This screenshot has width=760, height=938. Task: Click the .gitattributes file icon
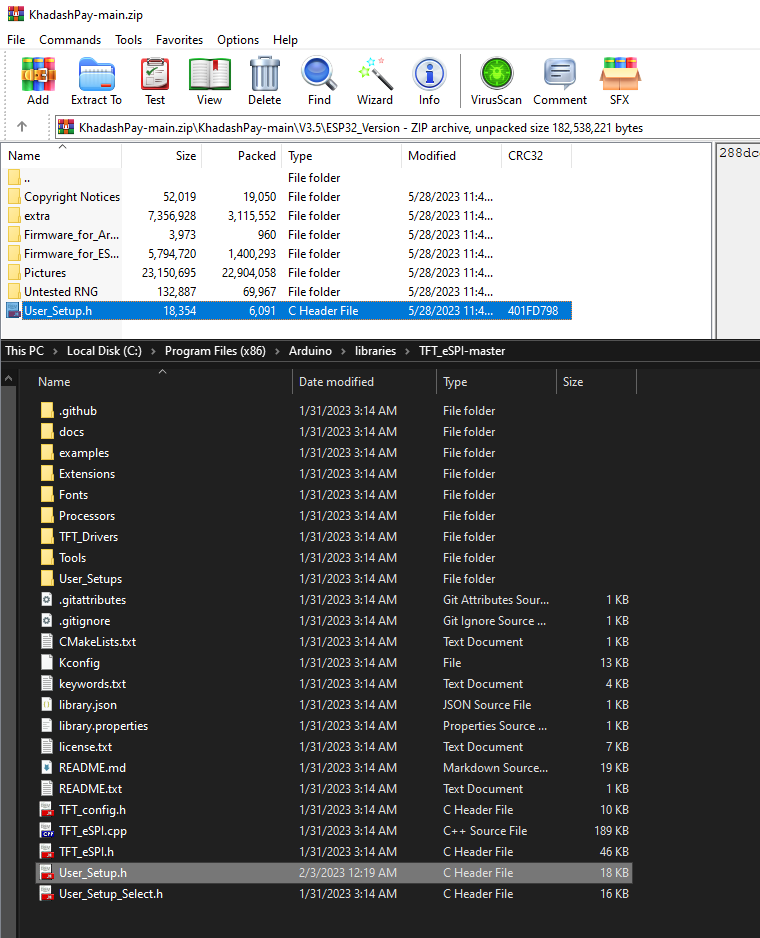tap(47, 599)
